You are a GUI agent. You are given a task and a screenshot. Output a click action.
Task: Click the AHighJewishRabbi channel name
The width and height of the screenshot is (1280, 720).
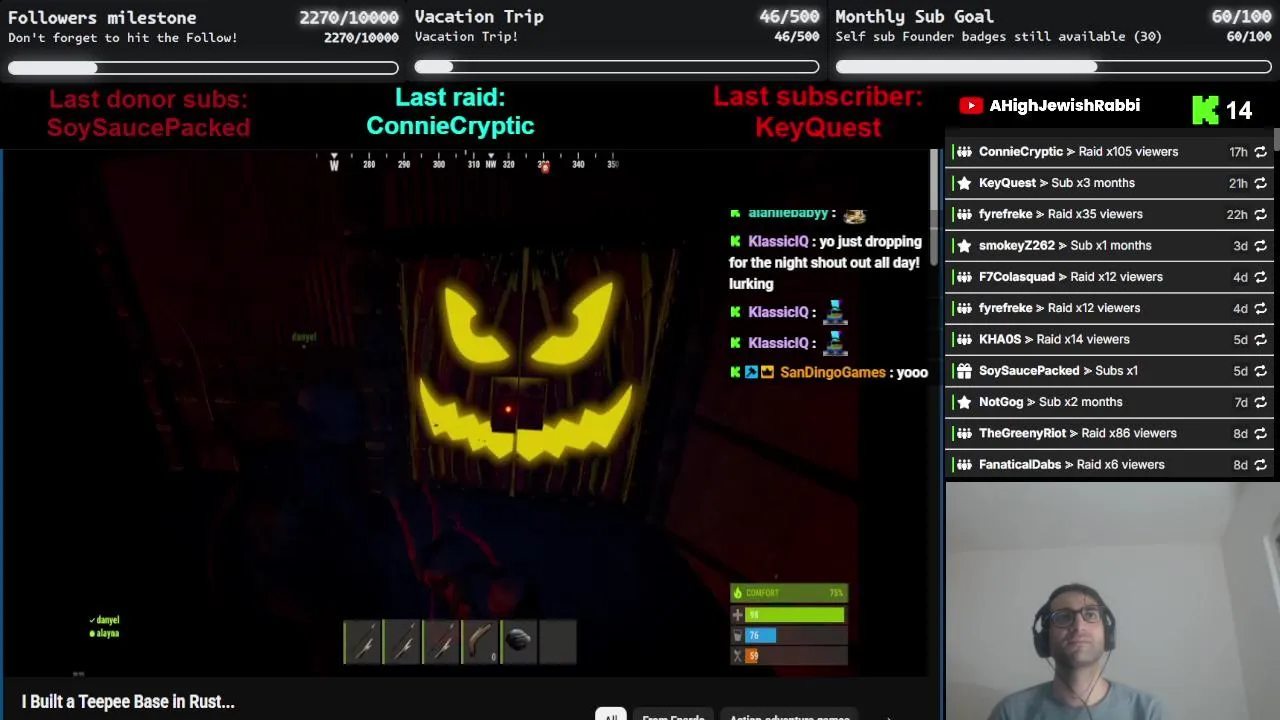coord(1065,106)
